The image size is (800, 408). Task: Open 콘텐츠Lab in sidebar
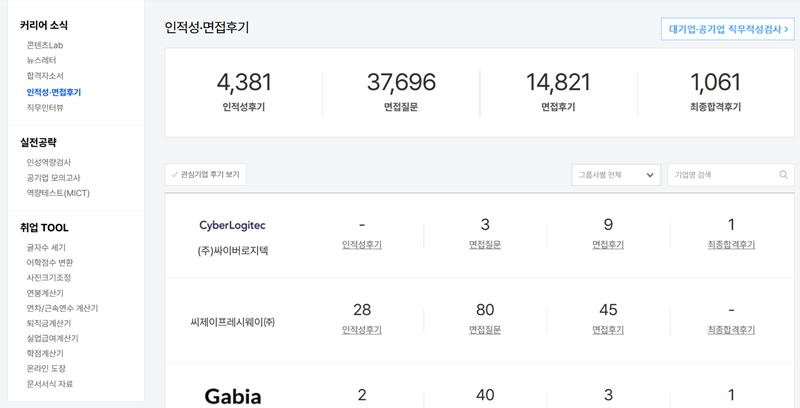click(x=45, y=45)
